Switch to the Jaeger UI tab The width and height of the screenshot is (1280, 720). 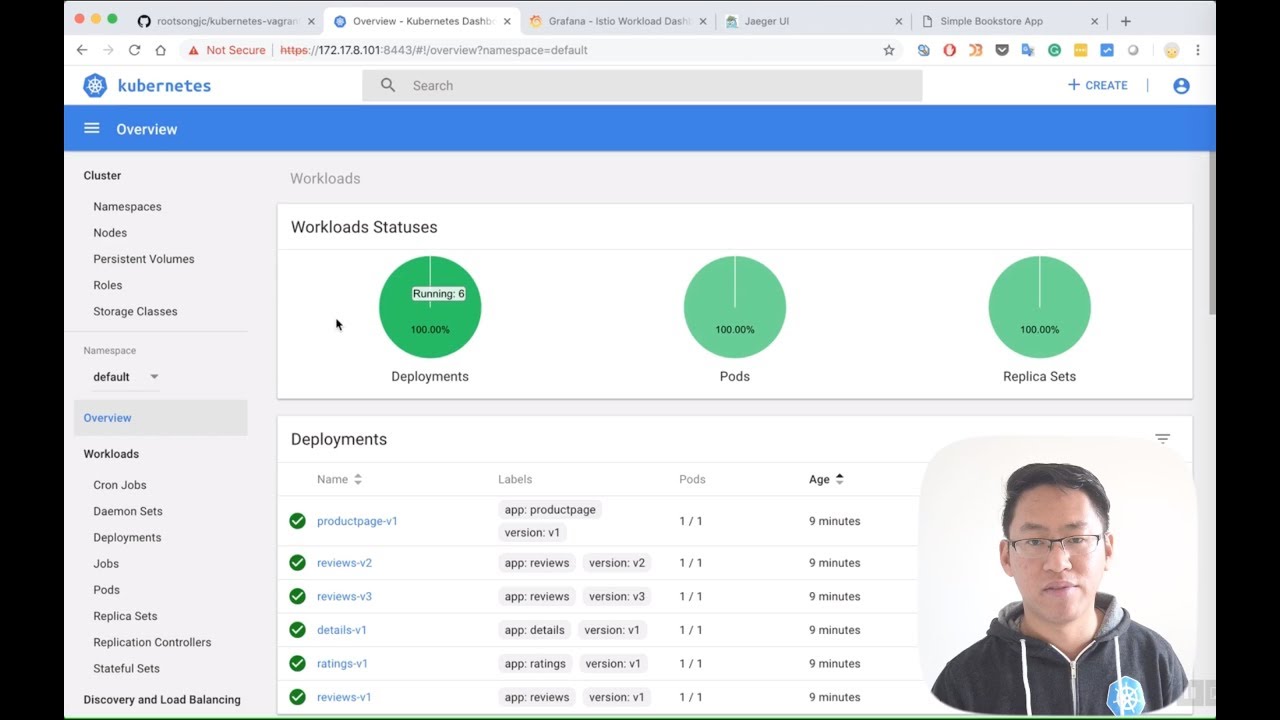tap(814, 21)
